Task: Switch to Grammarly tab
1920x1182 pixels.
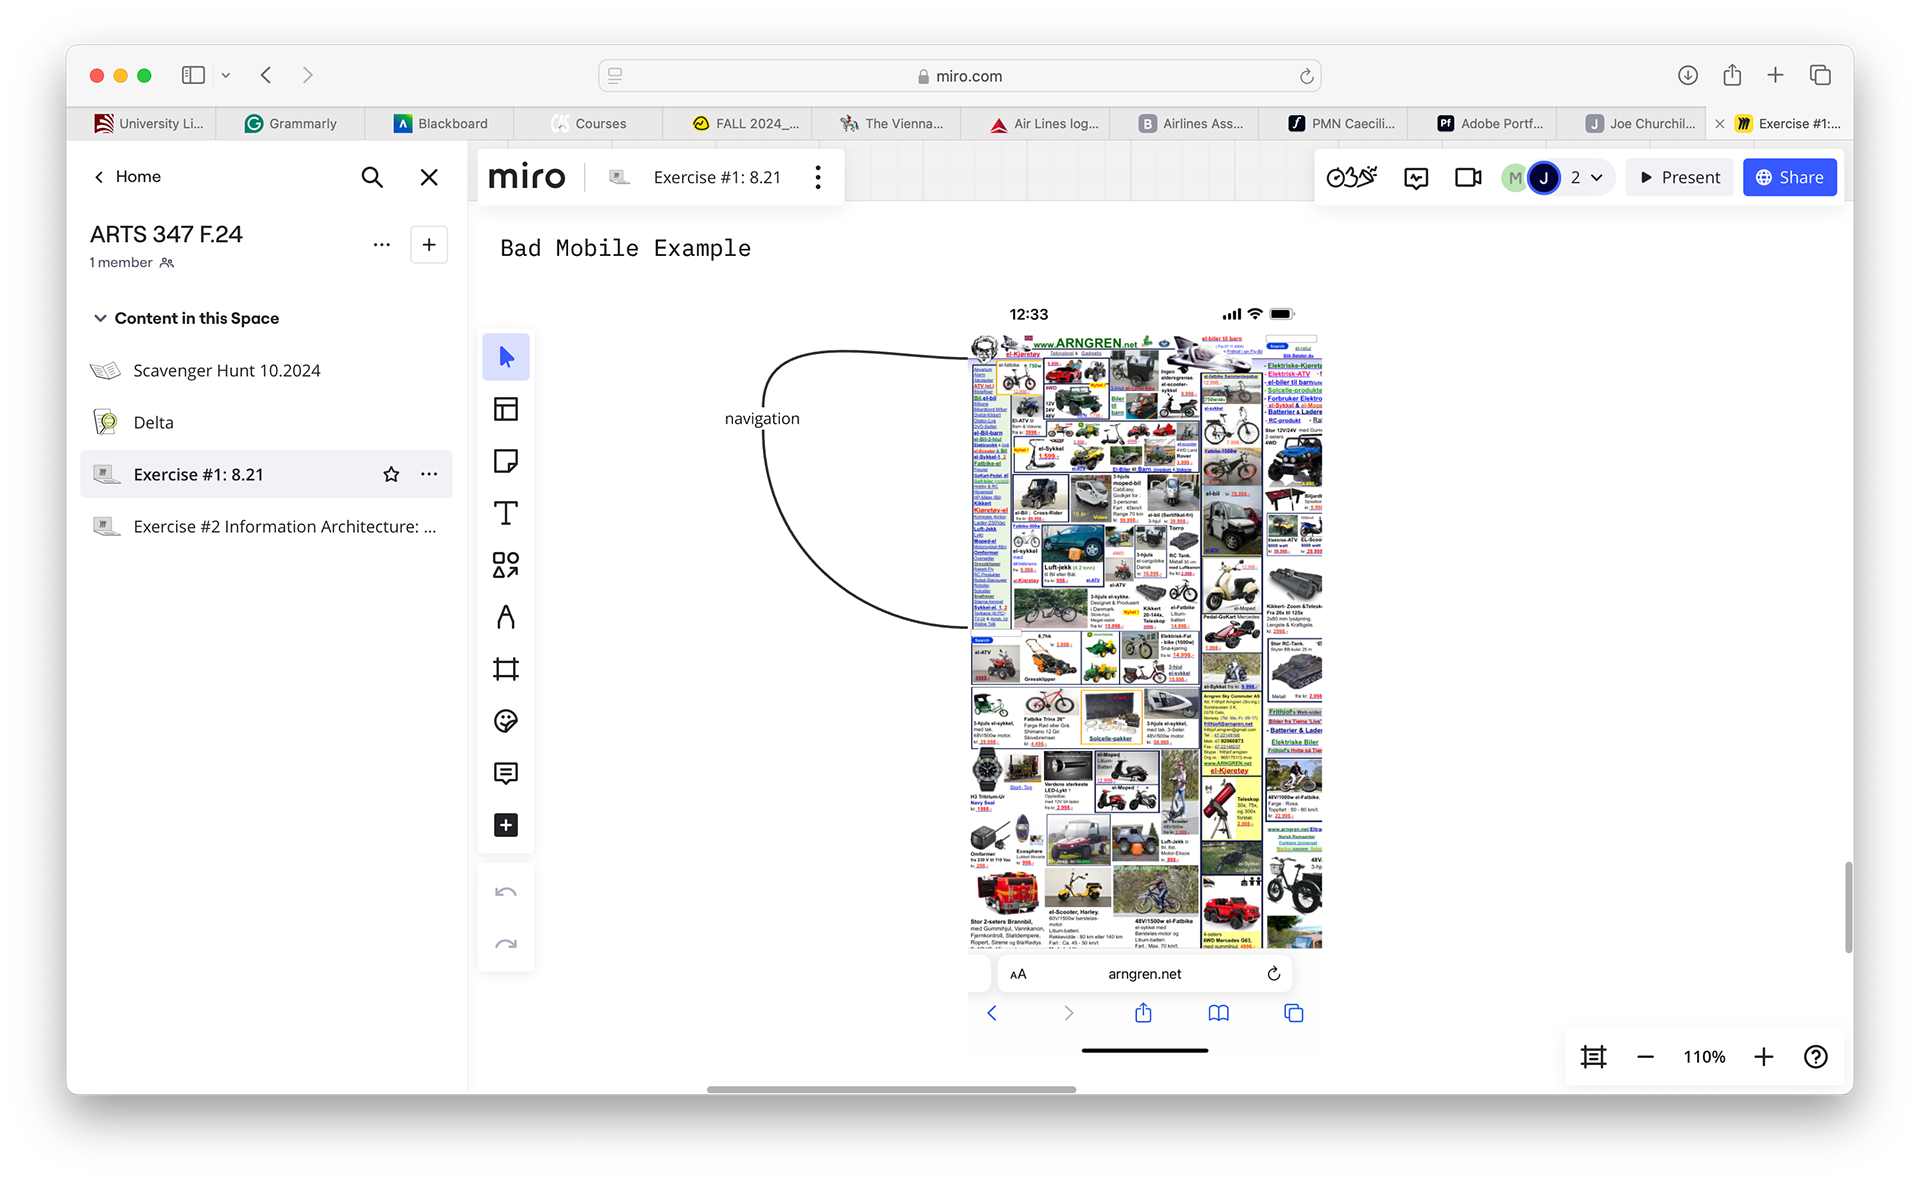Action: pyautogui.click(x=291, y=123)
